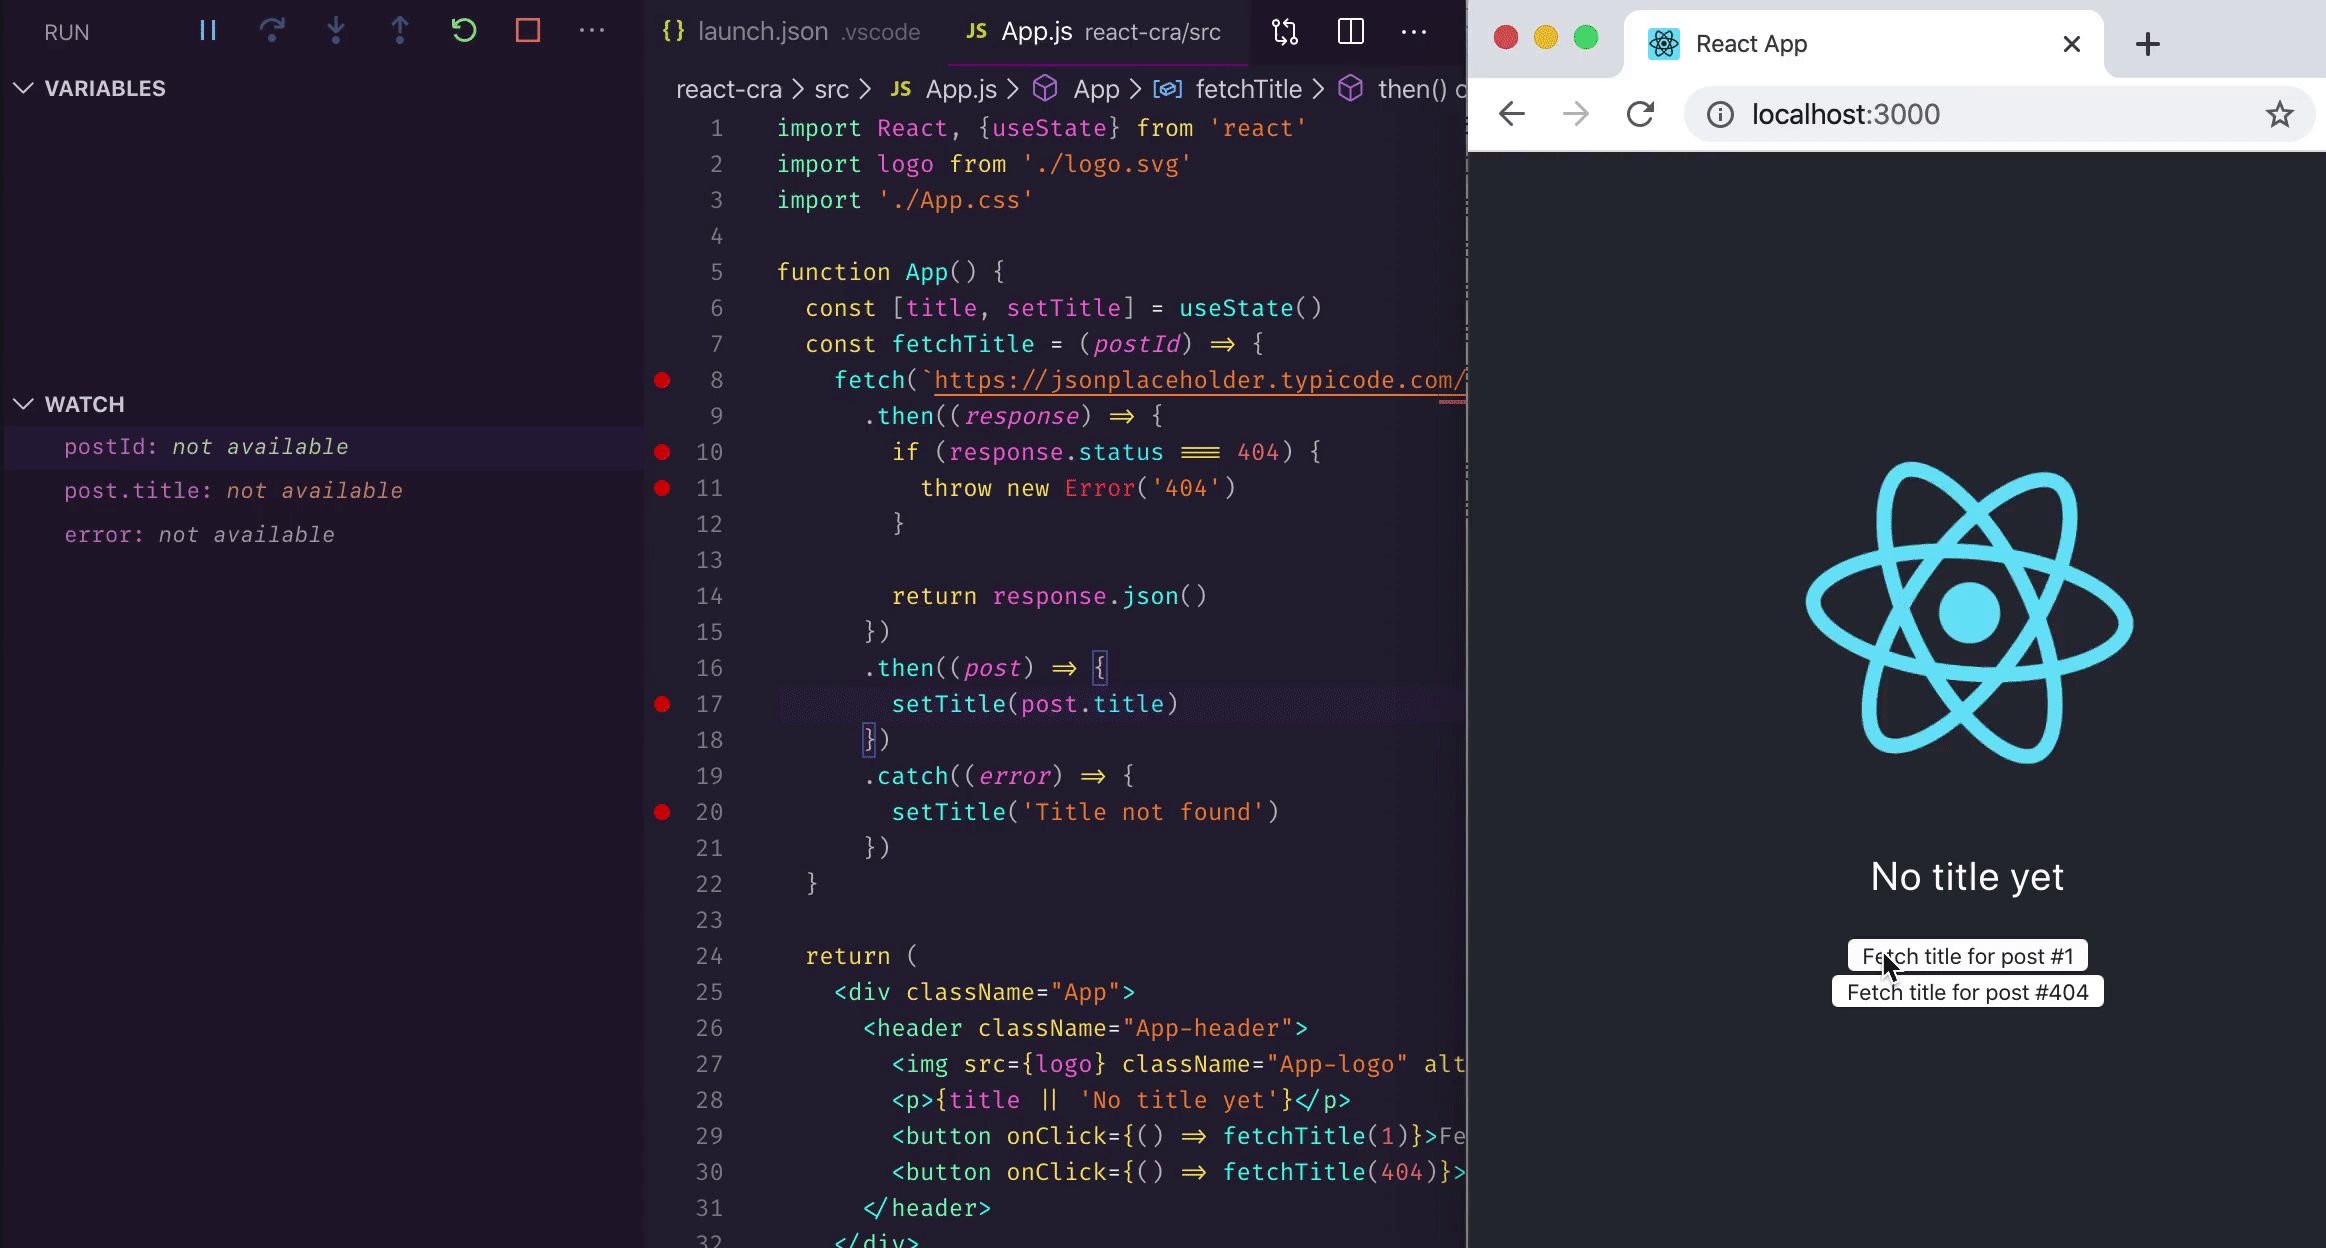The image size is (2326, 1248).
Task: Pause the debugger from the debug toolbar
Action: [x=208, y=31]
